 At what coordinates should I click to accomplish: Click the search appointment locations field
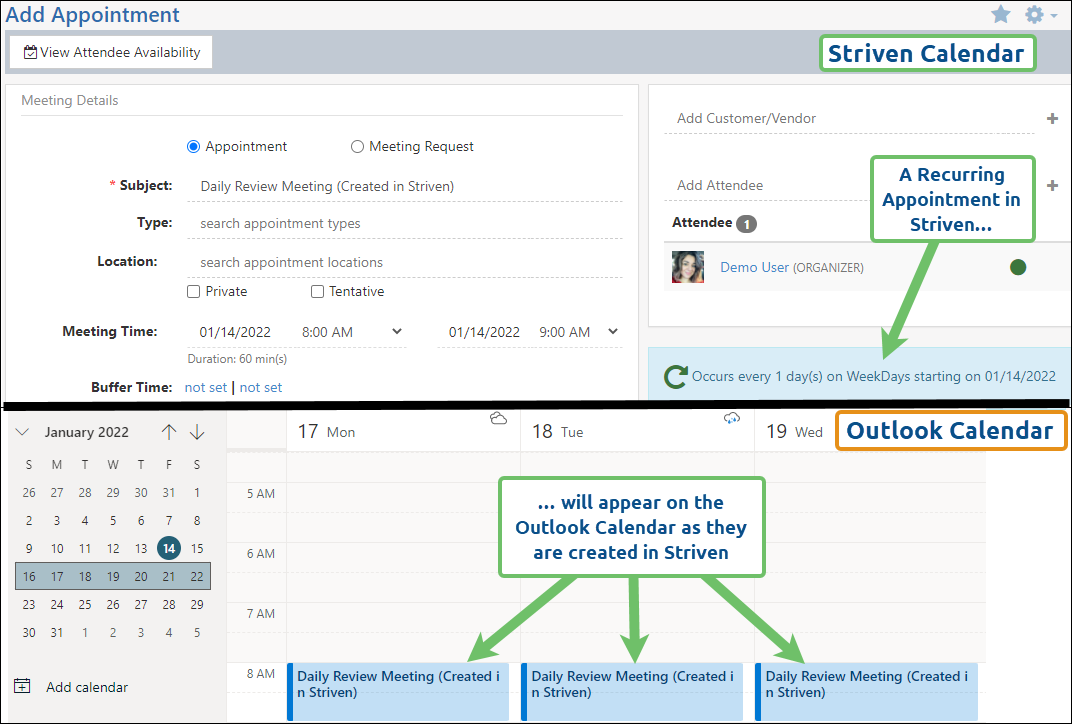[x=405, y=263]
